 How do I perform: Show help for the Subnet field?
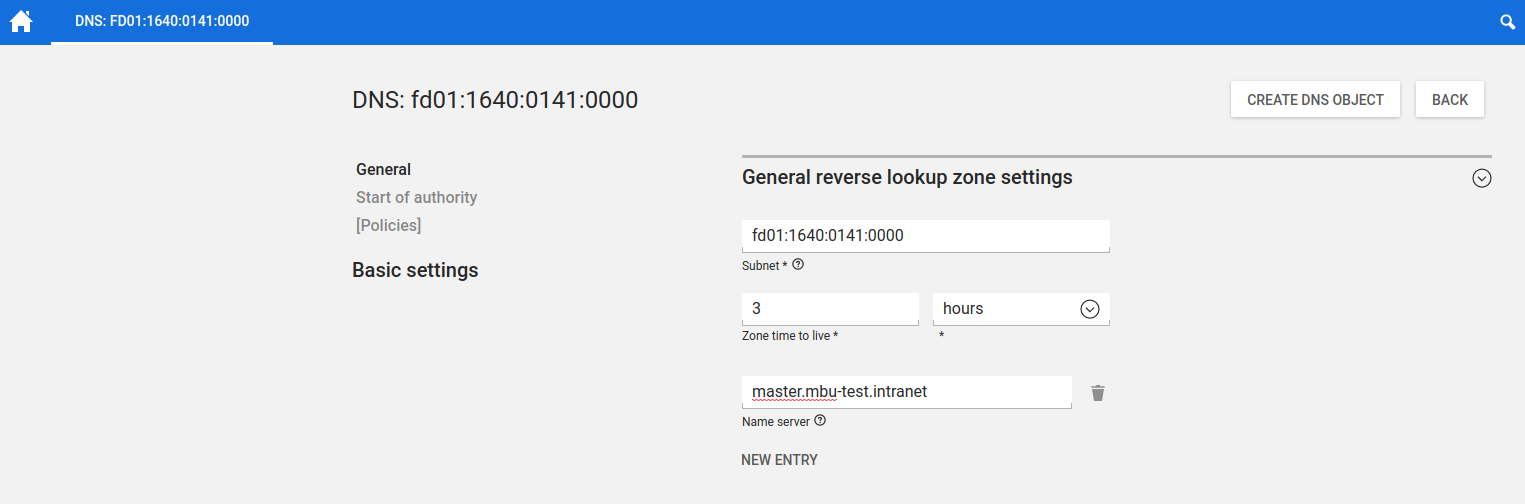point(798,265)
